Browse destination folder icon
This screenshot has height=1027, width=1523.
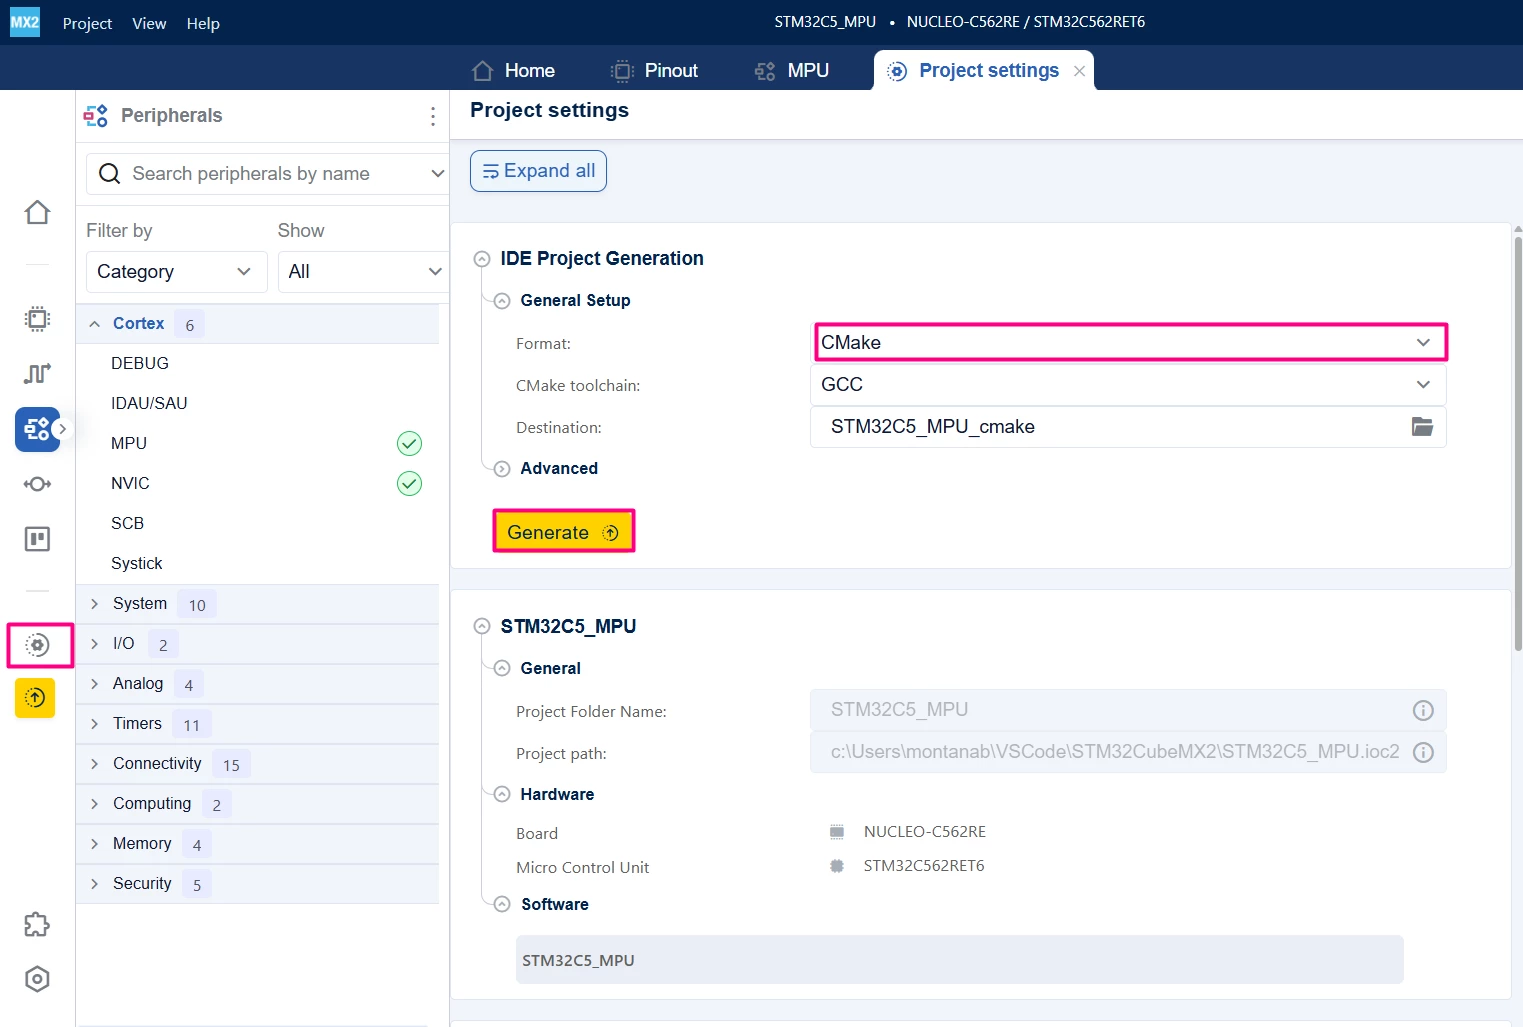click(x=1422, y=427)
